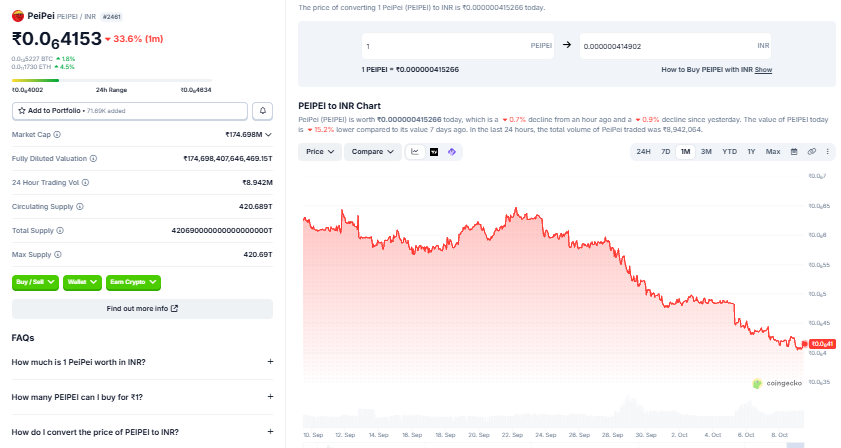The height and width of the screenshot is (448, 841).
Task: Click the PEIPEI amount input field
Action: click(x=458, y=46)
